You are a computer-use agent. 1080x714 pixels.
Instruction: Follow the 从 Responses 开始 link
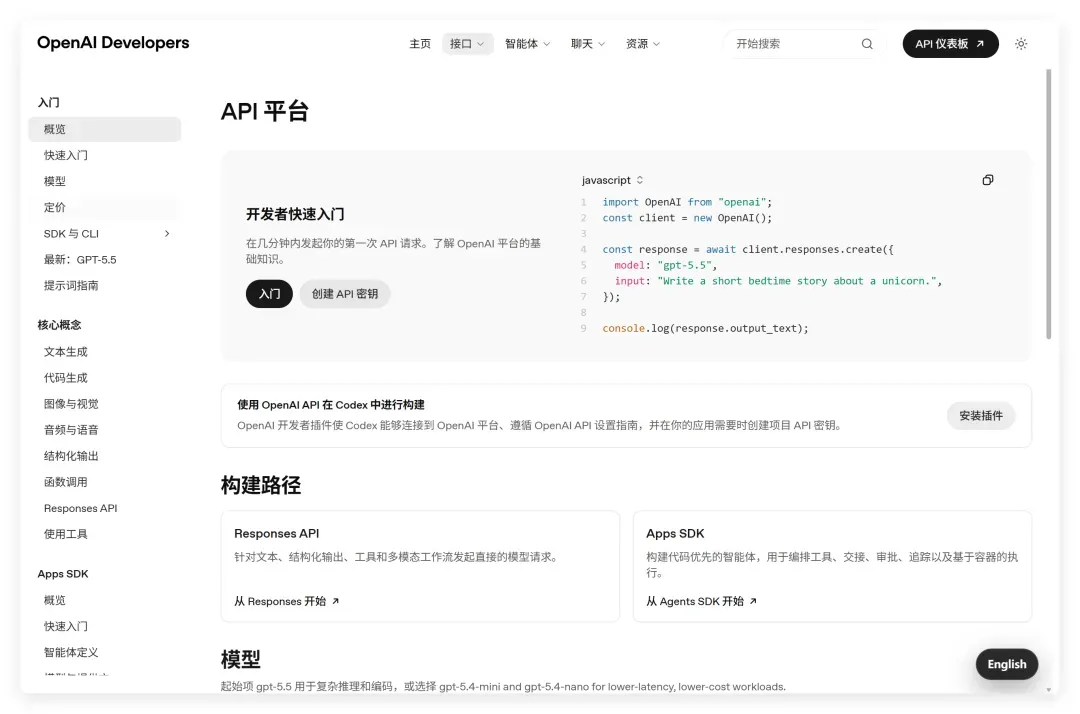tap(287, 602)
